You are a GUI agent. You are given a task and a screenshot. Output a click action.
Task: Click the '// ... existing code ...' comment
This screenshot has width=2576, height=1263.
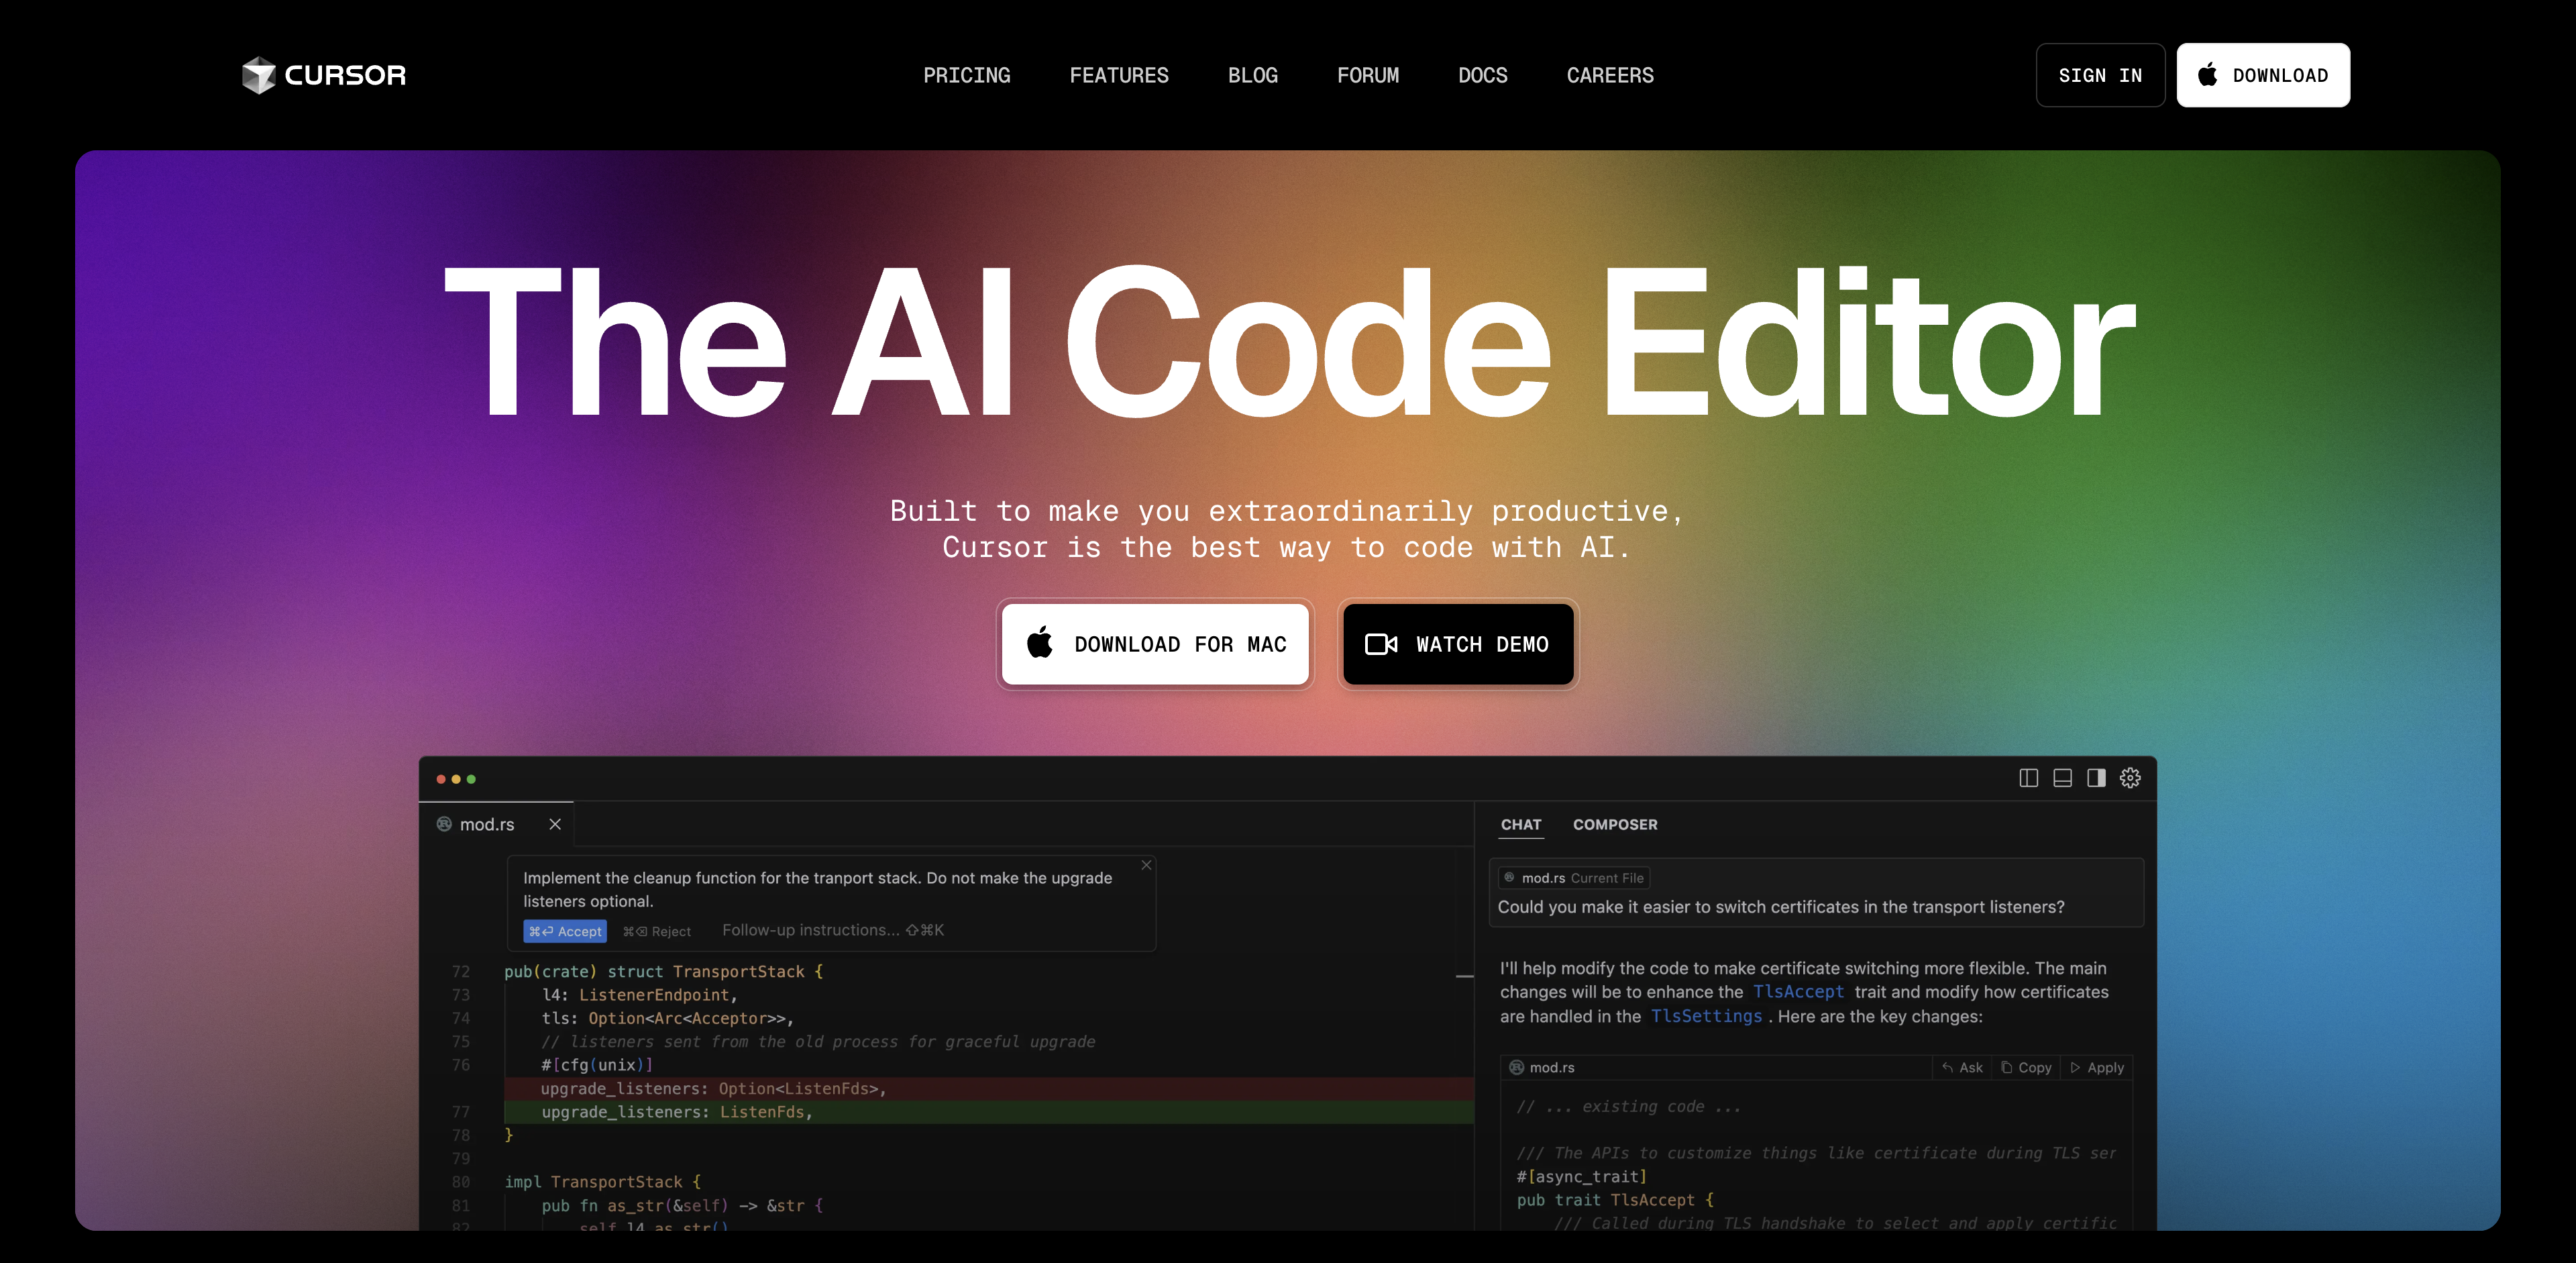coord(1628,1106)
